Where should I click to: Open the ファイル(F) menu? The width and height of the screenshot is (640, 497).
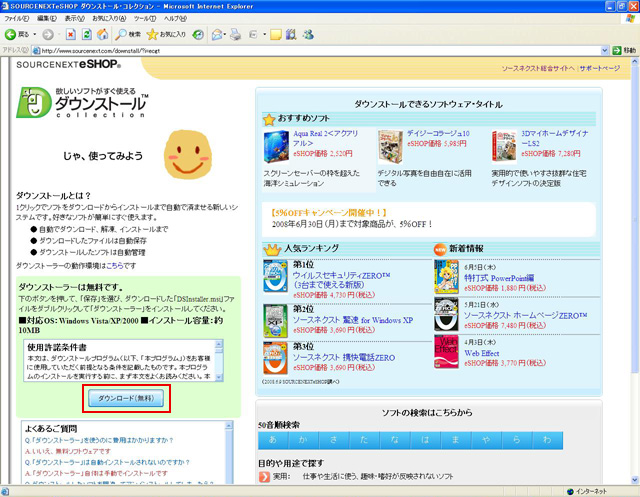coord(16,18)
